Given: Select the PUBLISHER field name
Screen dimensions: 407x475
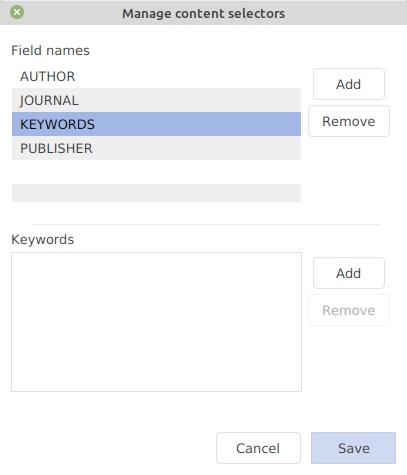Looking at the screenshot, I should [x=156, y=148].
